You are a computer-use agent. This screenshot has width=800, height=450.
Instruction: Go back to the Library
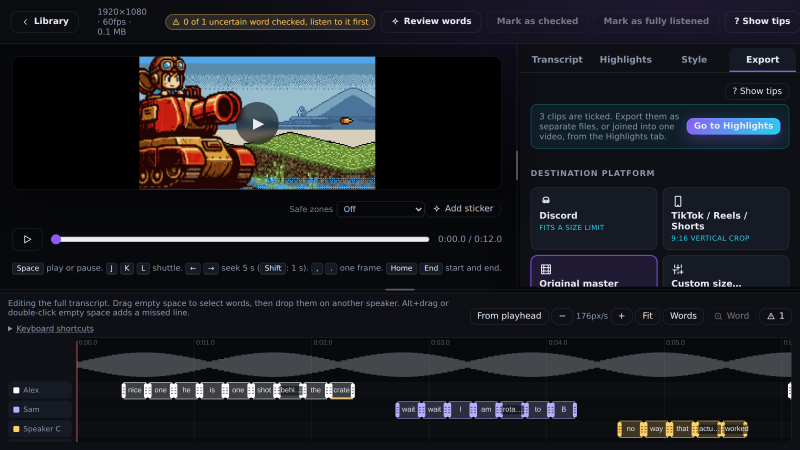click(45, 21)
